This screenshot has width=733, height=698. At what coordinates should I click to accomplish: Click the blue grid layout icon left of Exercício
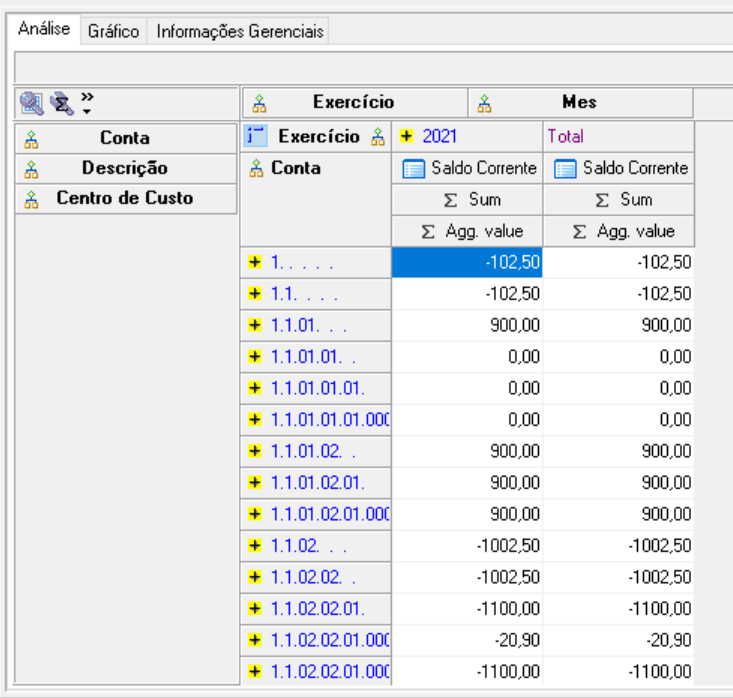(x=256, y=136)
